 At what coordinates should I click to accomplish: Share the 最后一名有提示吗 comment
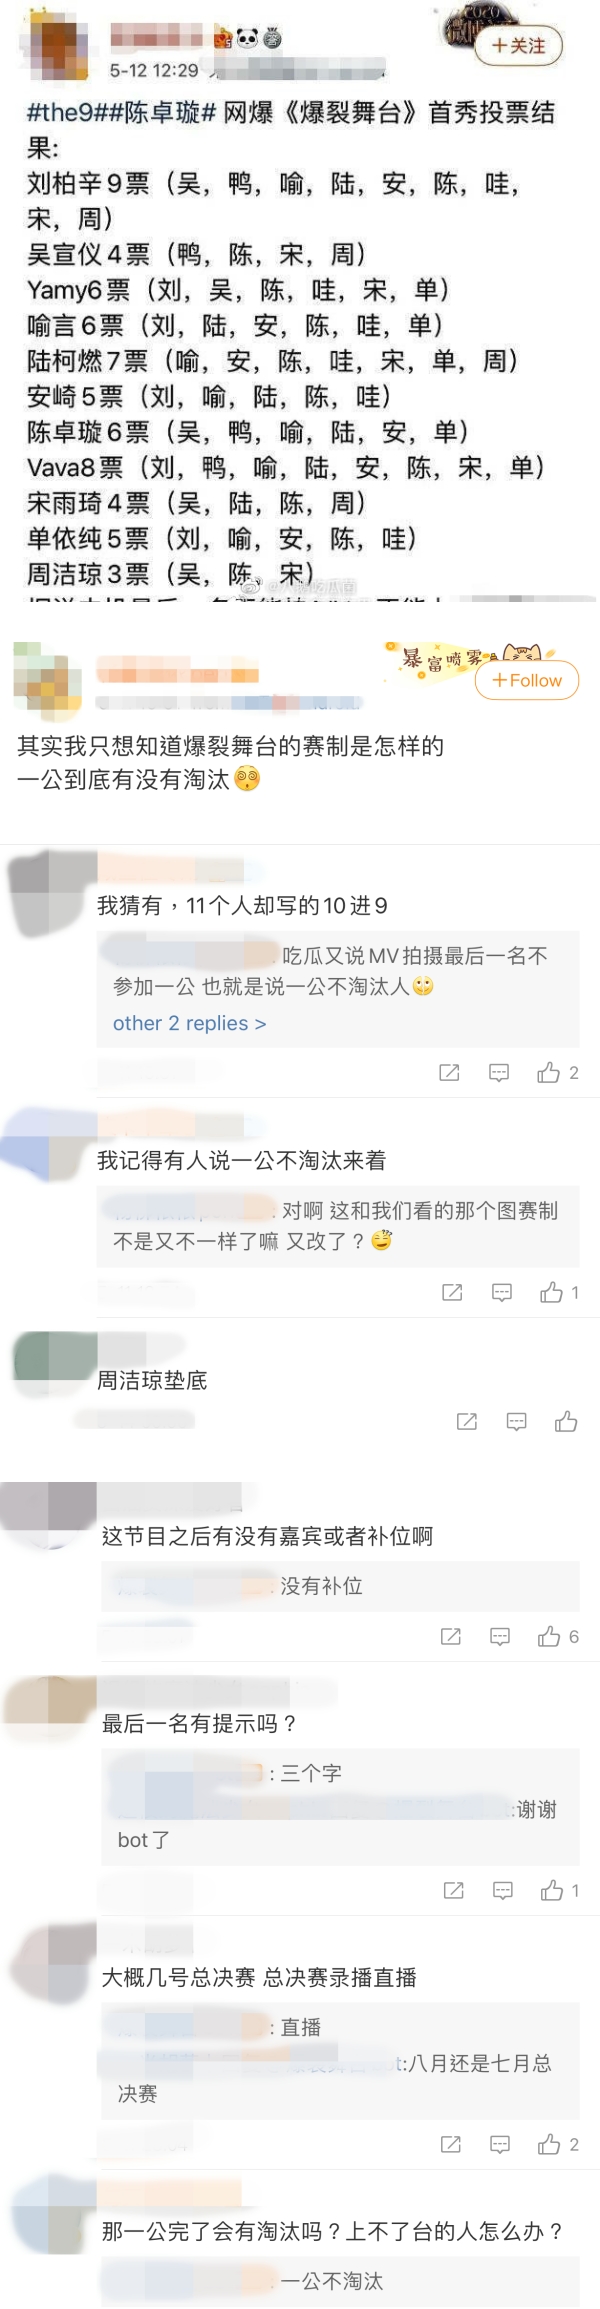(453, 1891)
